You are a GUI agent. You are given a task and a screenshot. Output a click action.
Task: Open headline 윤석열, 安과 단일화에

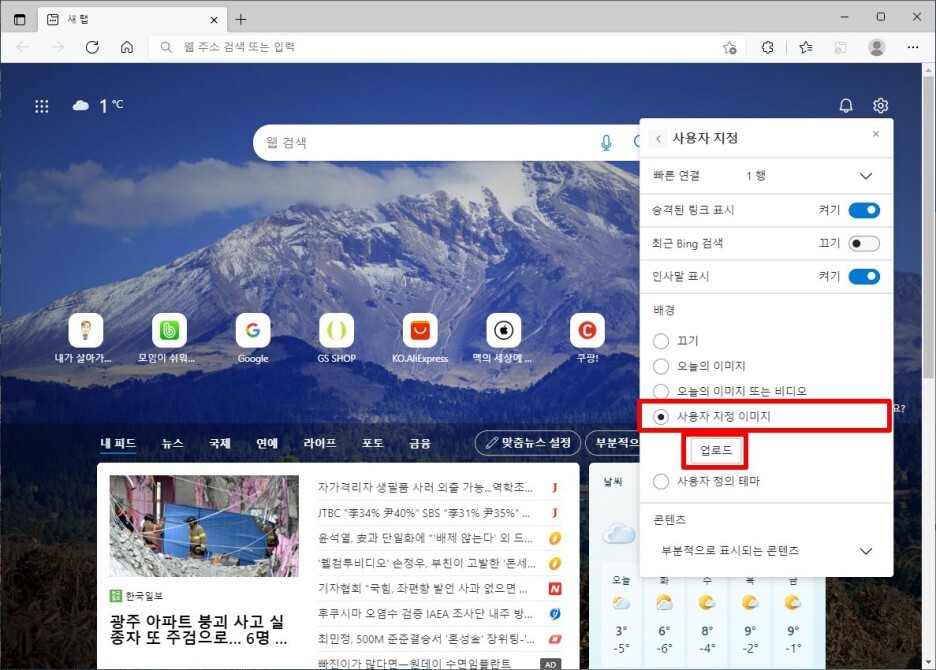point(425,538)
